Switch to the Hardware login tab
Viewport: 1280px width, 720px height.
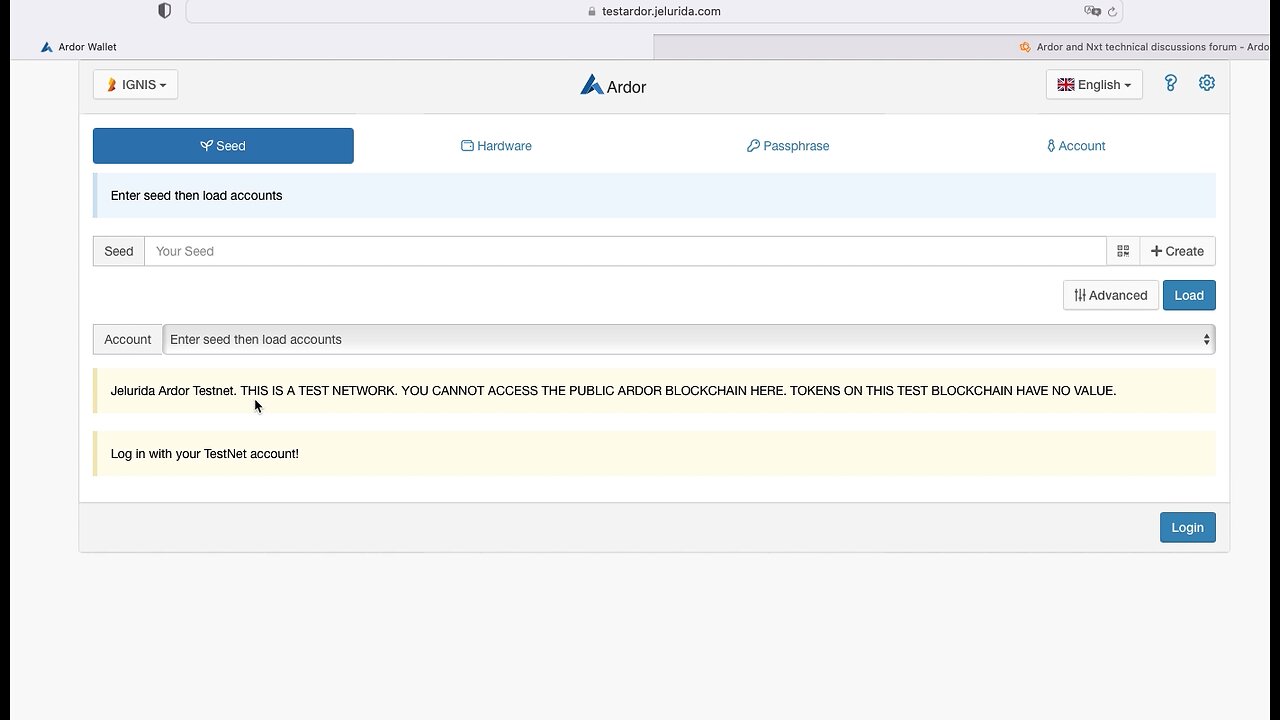[x=496, y=146]
